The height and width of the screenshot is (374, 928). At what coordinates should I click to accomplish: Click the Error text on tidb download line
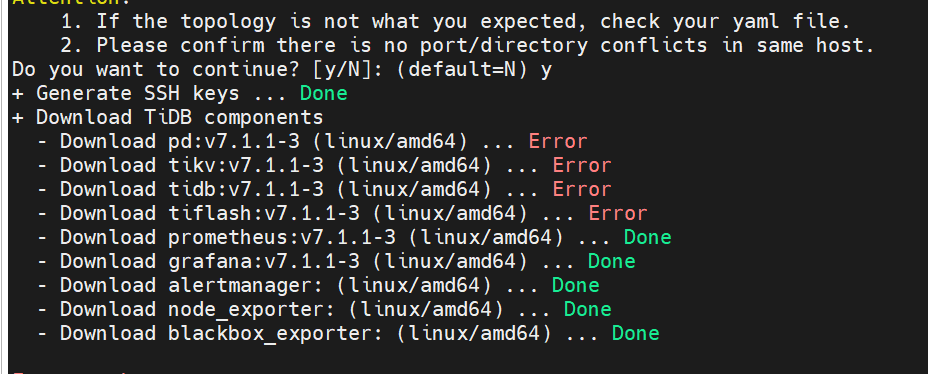tap(582, 189)
